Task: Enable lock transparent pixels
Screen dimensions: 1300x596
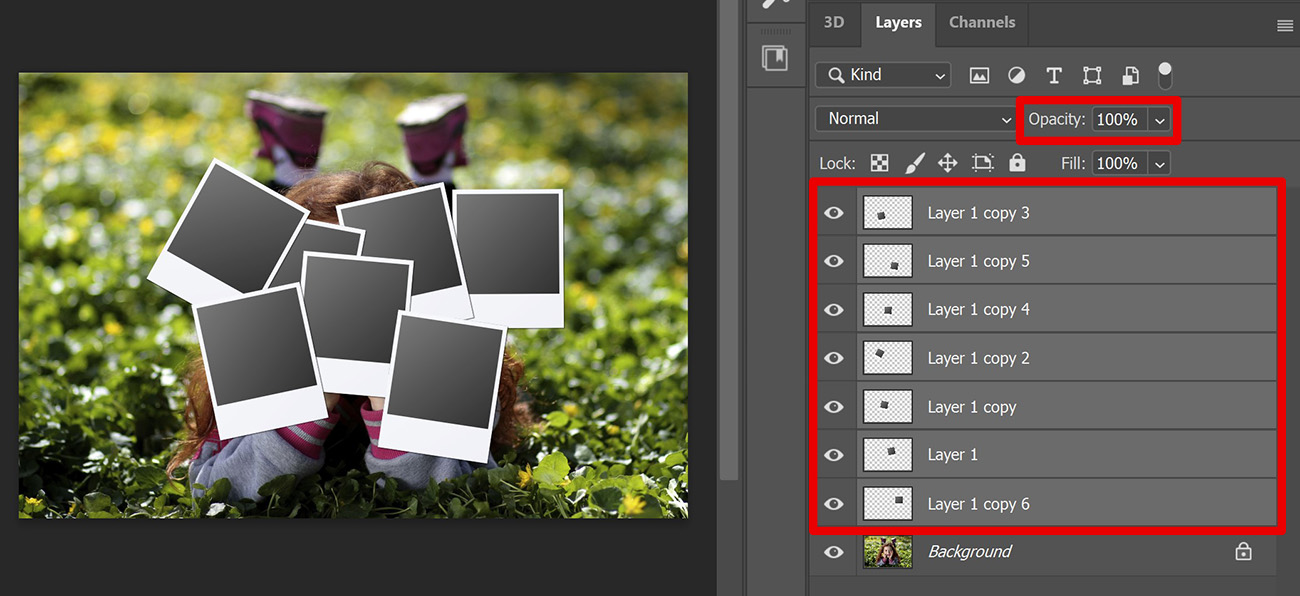Action: pyautogui.click(x=879, y=162)
